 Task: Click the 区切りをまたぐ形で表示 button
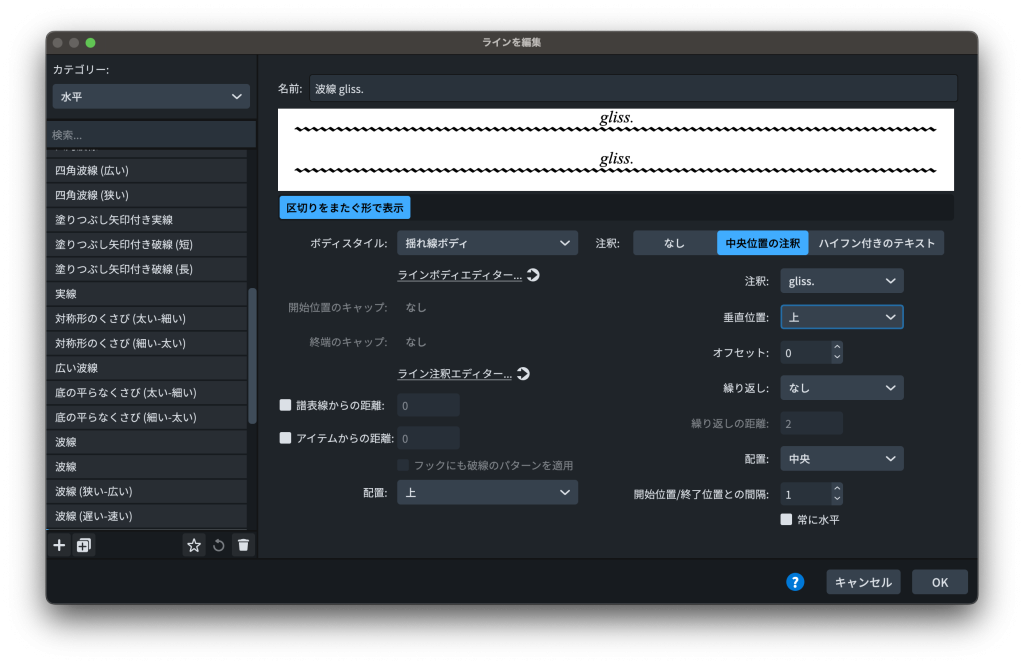click(345, 208)
